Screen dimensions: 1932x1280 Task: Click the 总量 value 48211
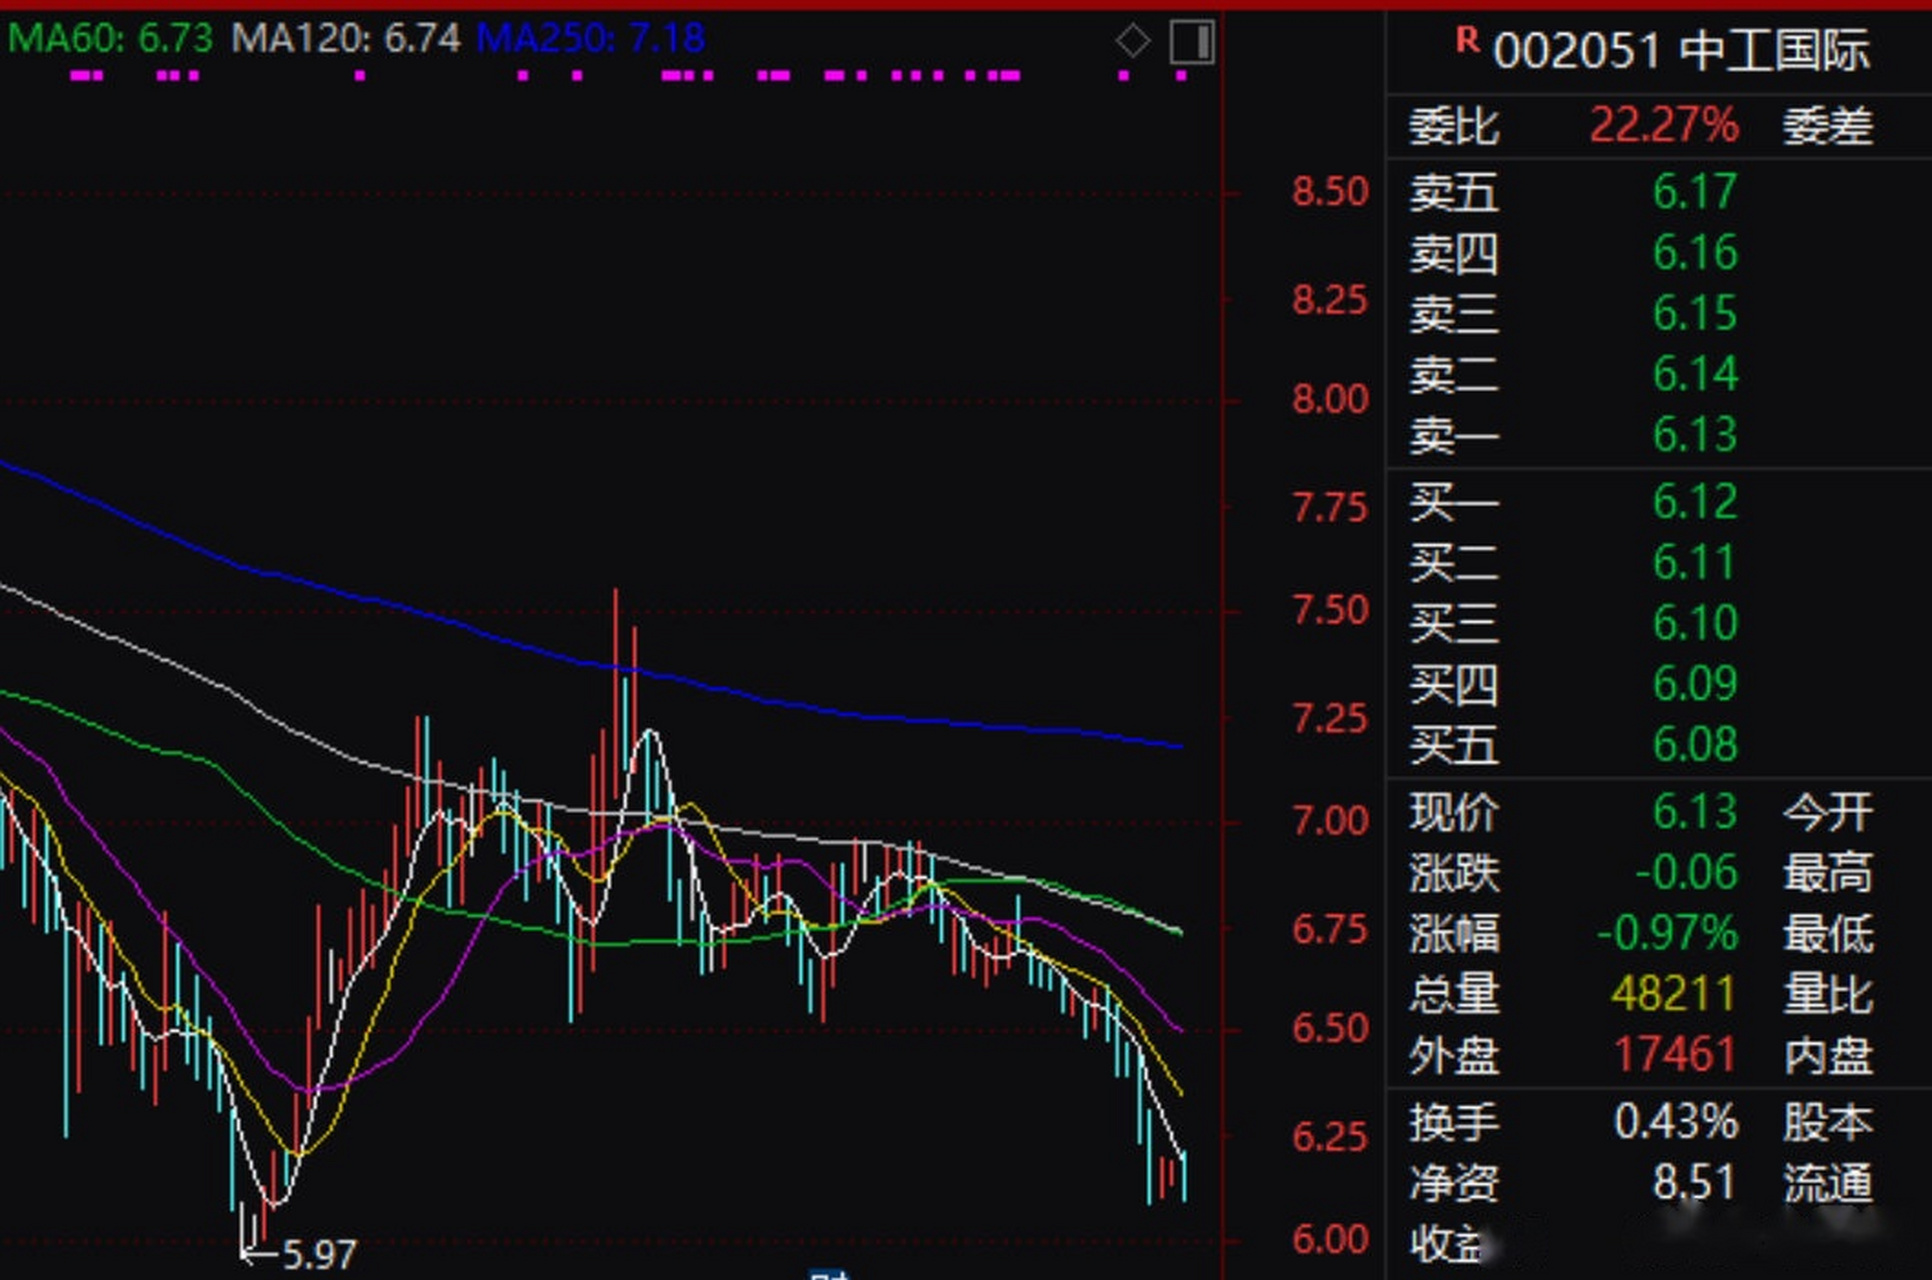pos(1674,995)
